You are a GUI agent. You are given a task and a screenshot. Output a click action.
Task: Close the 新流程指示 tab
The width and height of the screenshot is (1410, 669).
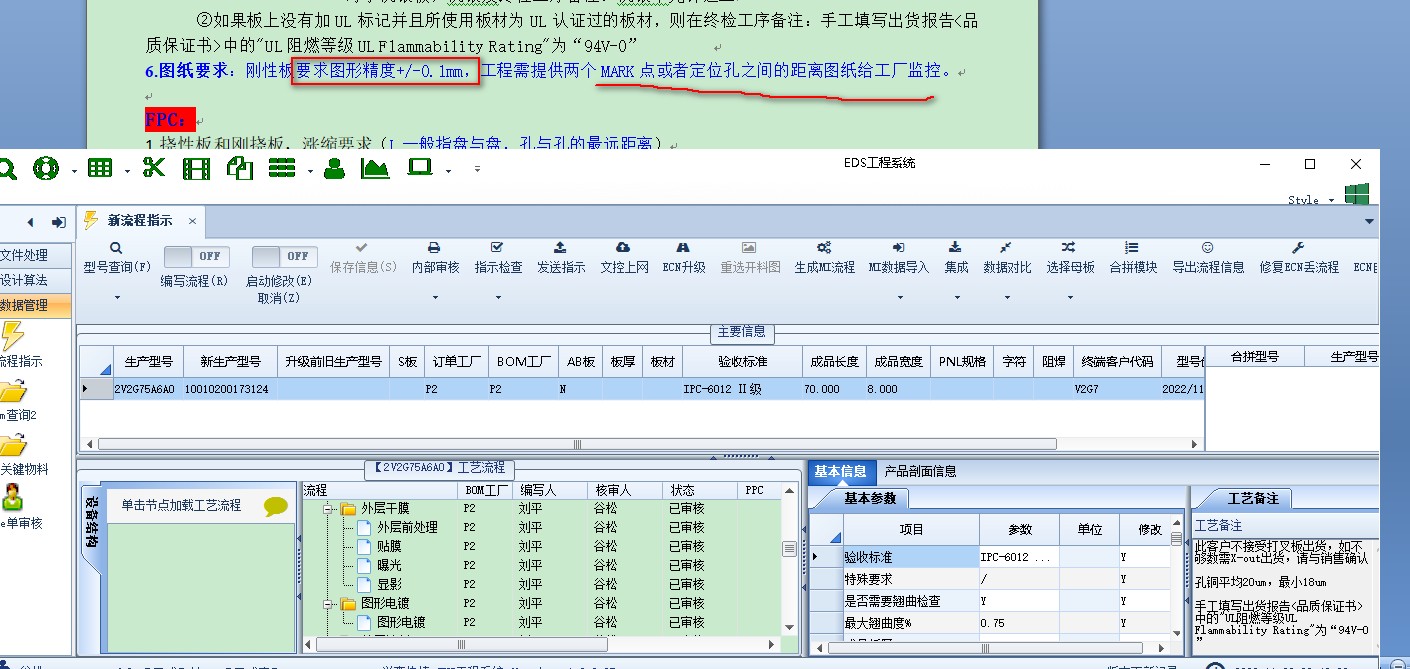click(x=192, y=221)
